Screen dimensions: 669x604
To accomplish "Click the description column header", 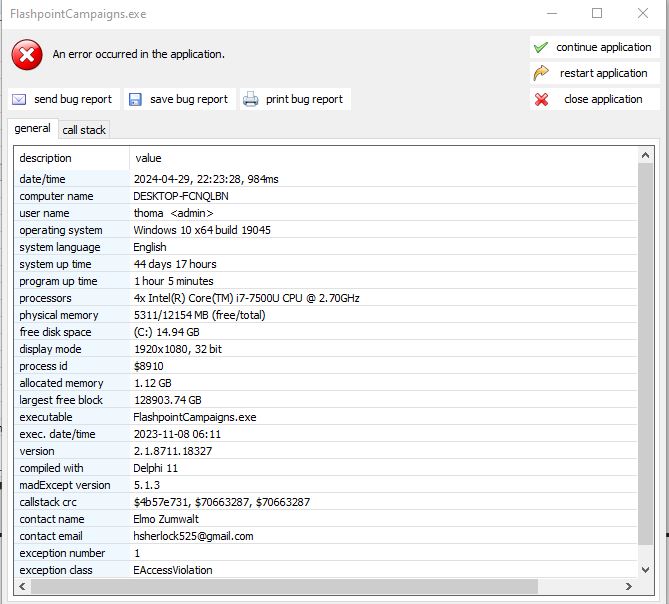I will coord(72,158).
